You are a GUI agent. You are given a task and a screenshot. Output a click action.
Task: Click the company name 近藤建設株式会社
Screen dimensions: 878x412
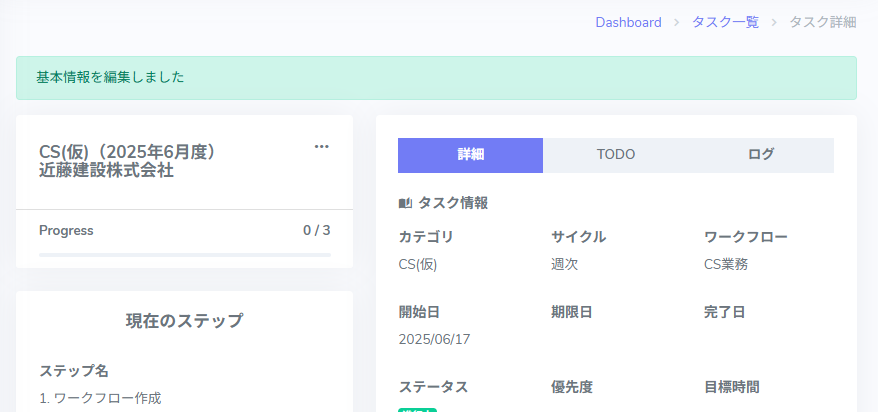[106, 171]
